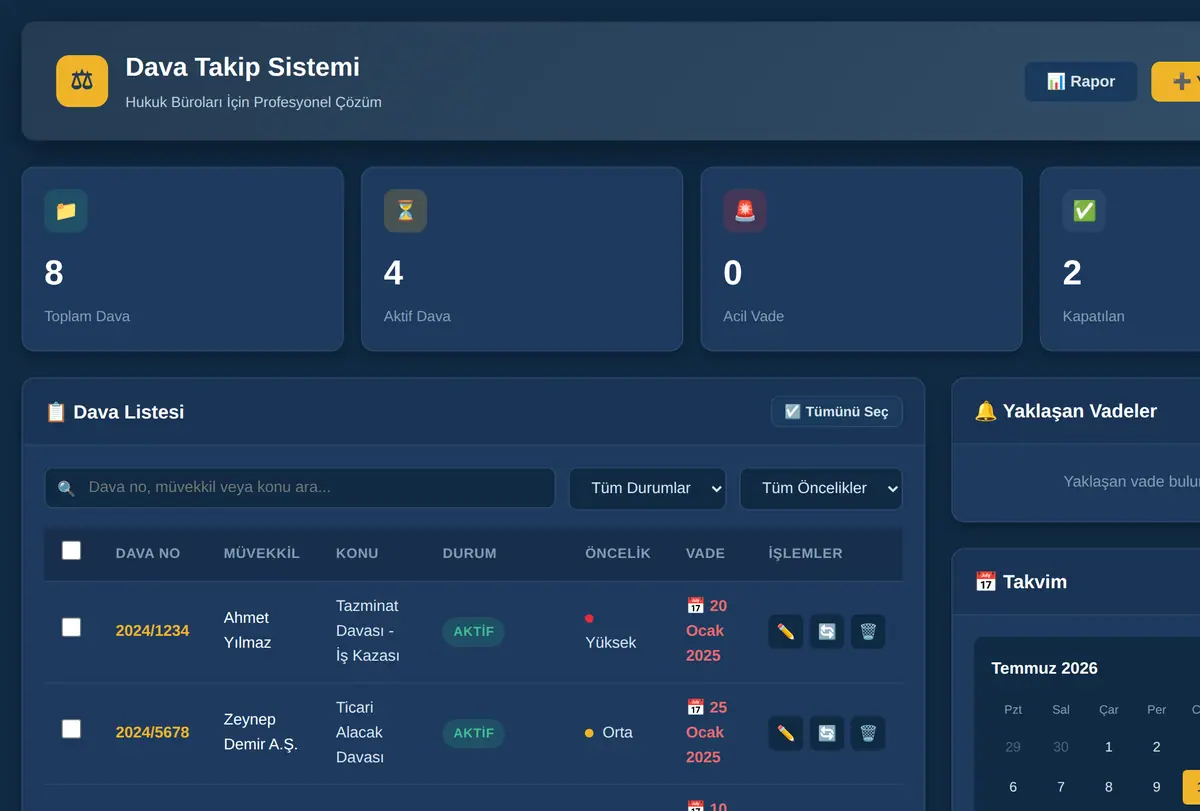The height and width of the screenshot is (811, 1200).
Task: Delete case 2024/1234 with the trash icon
Action: 868,632
